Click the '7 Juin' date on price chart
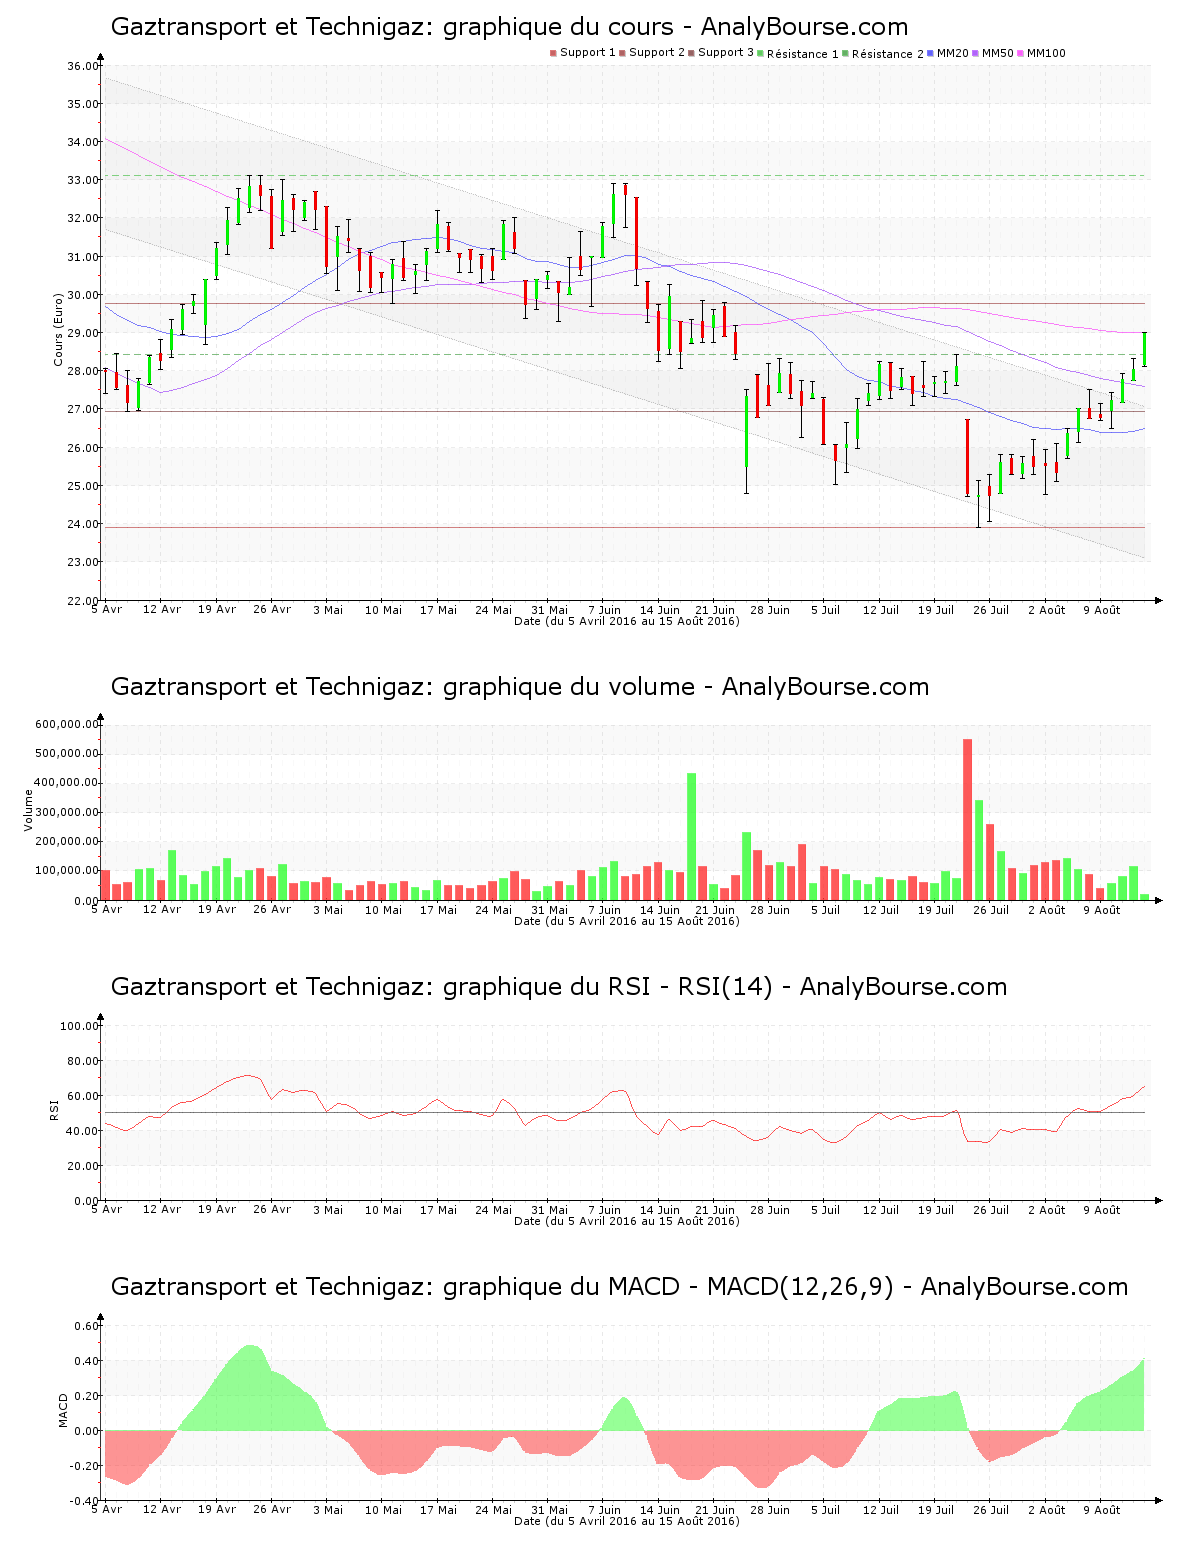Viewport: 1200px width, 1550px height. click(604, 609)
